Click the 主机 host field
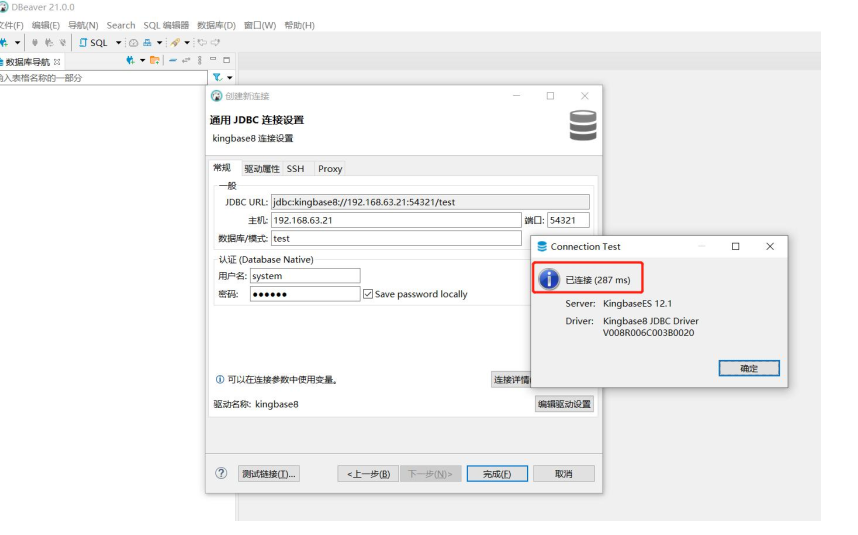This screenshot has width=858, height=535. [396, 220]
